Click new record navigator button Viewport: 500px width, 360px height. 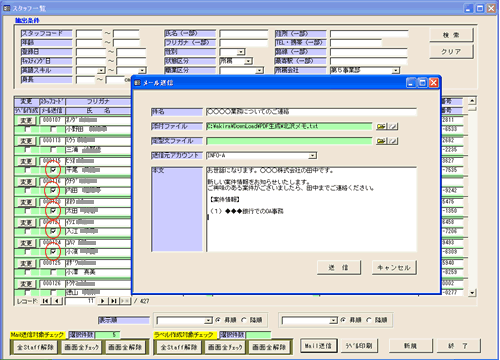[125, 301]
